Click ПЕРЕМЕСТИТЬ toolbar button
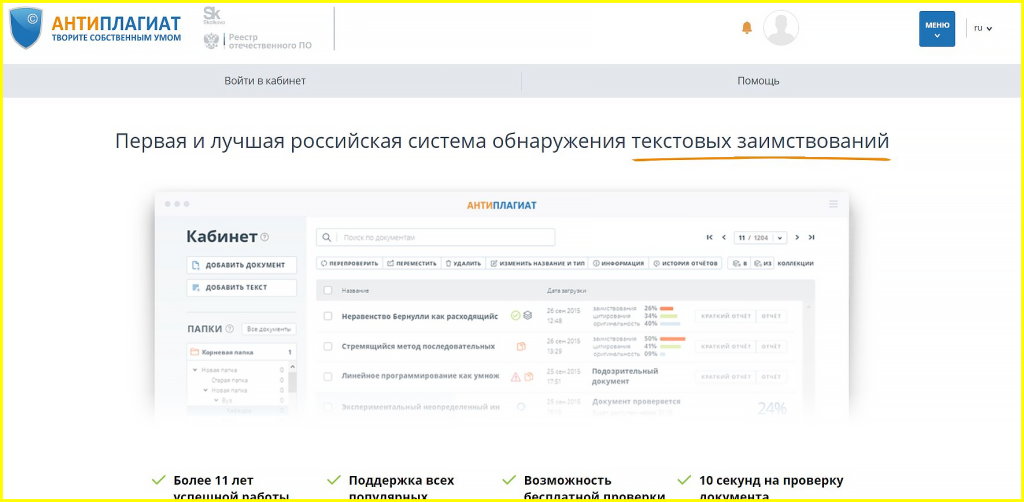The image size is (1024, 502). pyautogui.click(x=411, y=264)
